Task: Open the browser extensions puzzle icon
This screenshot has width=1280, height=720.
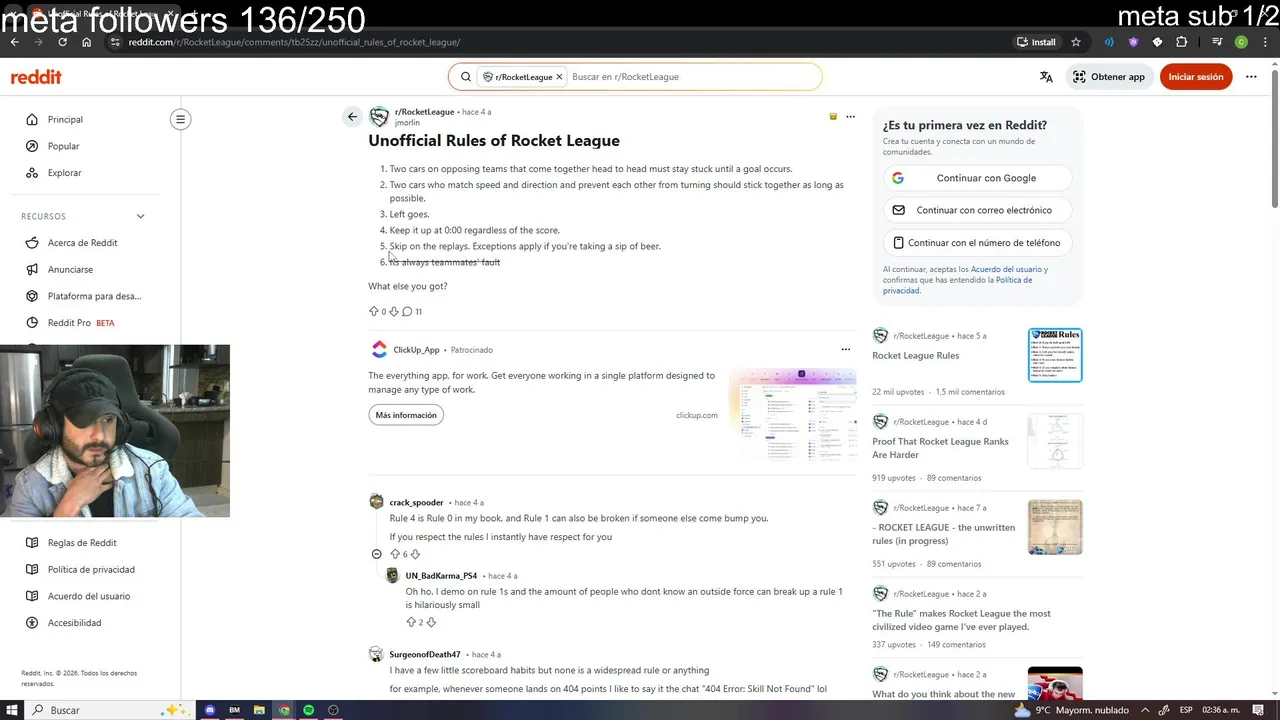Action: pos(1182,42)
